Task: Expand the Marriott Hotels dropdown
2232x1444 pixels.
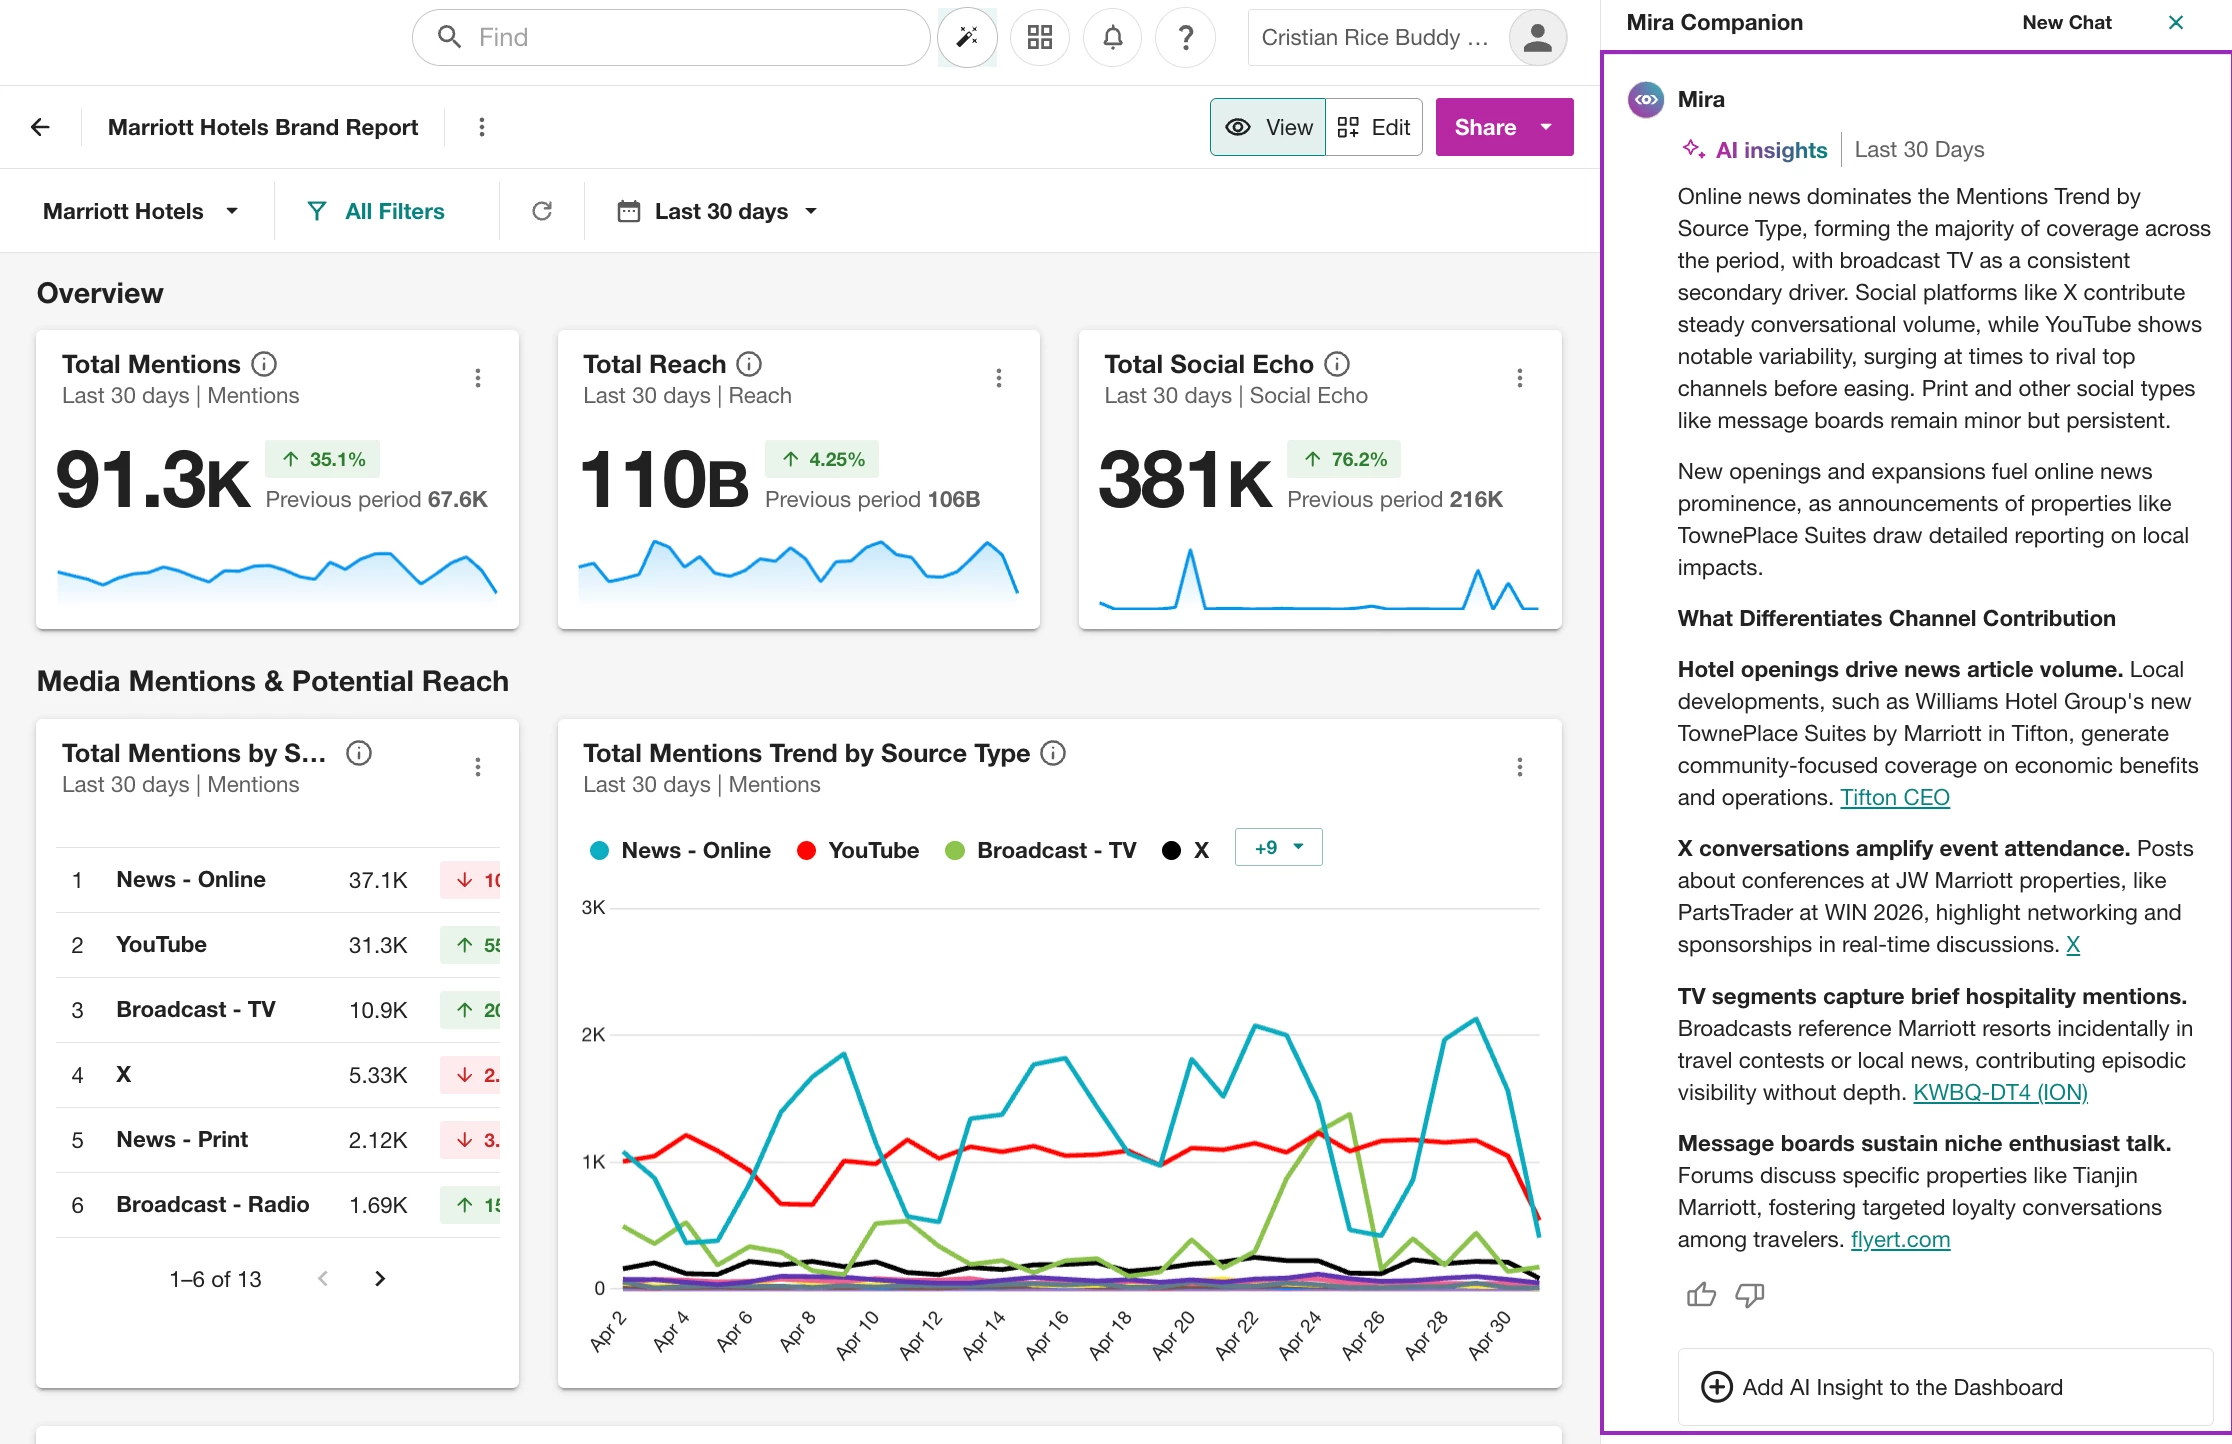Action: click(140, 211)
